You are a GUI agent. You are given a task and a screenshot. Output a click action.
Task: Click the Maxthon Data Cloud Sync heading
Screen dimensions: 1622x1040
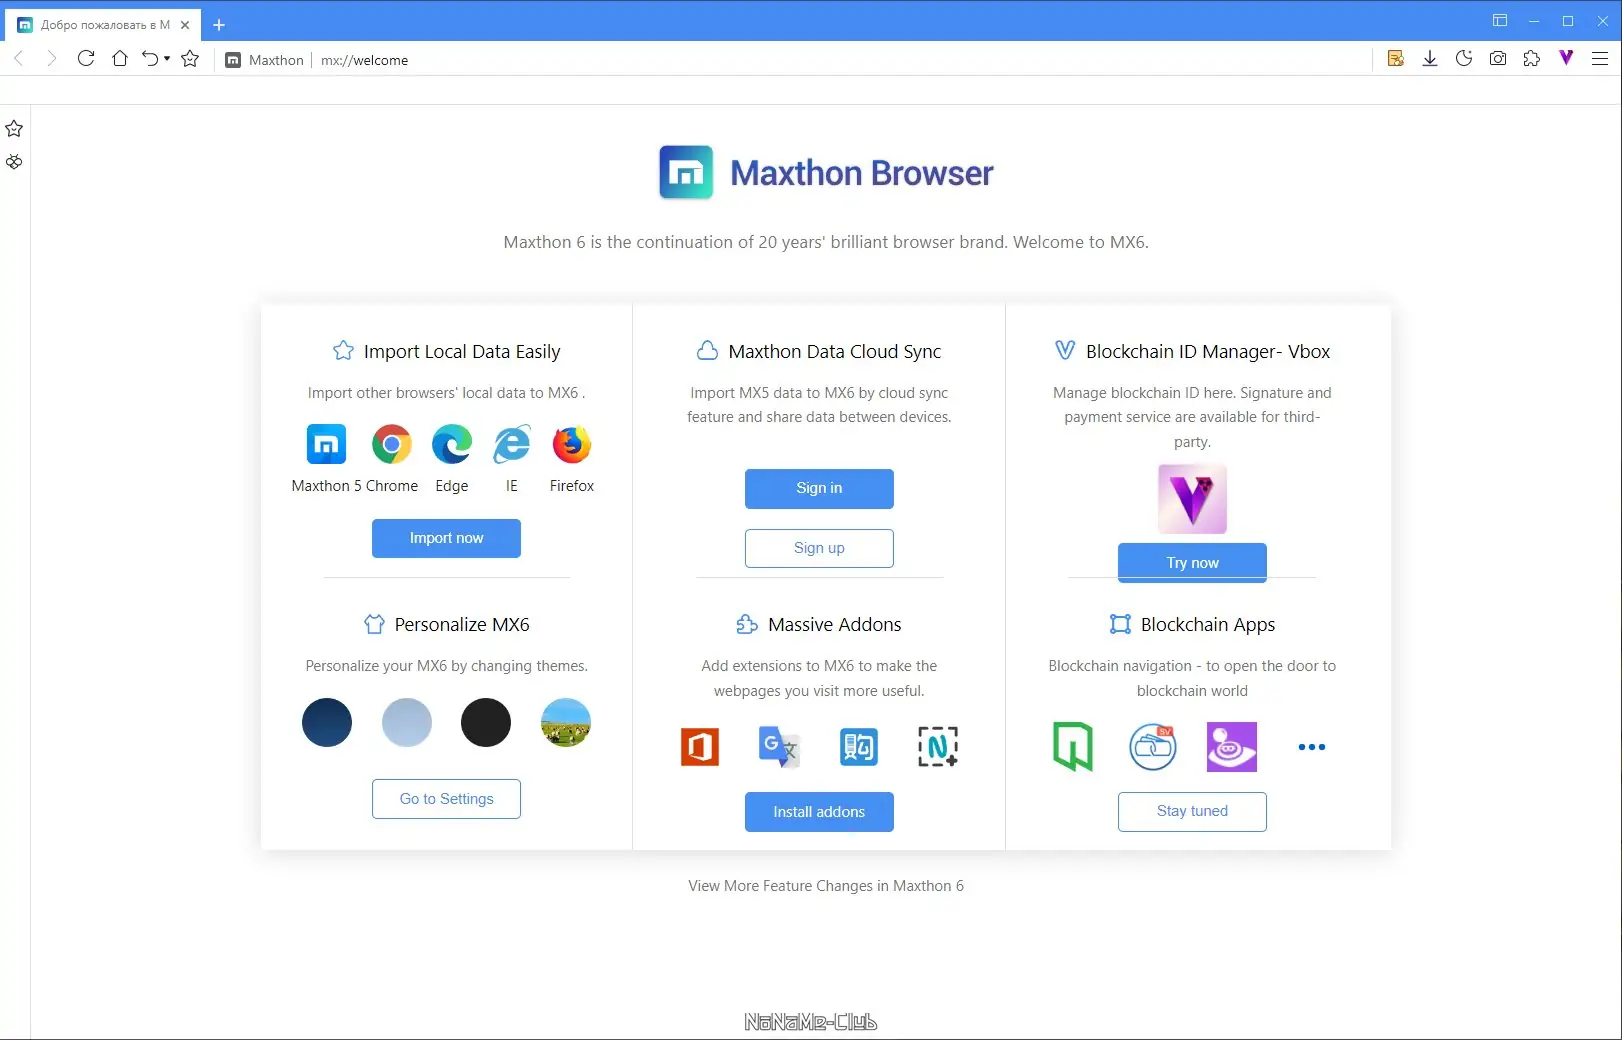click(x=835, y=352)
